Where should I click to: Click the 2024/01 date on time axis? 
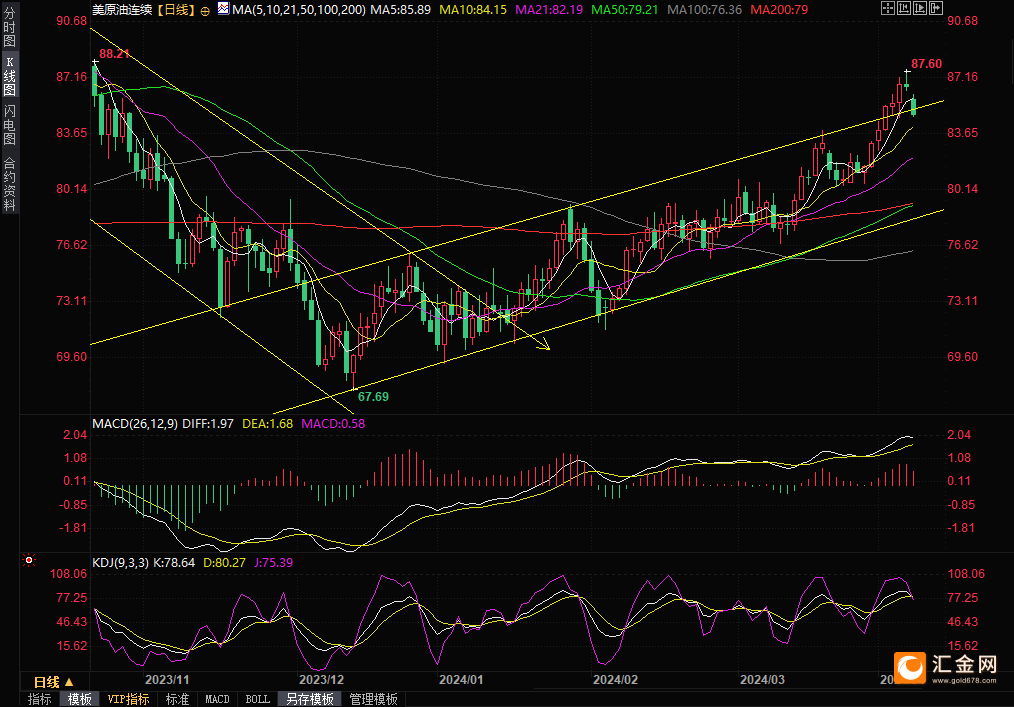click(x=461, y=680)
